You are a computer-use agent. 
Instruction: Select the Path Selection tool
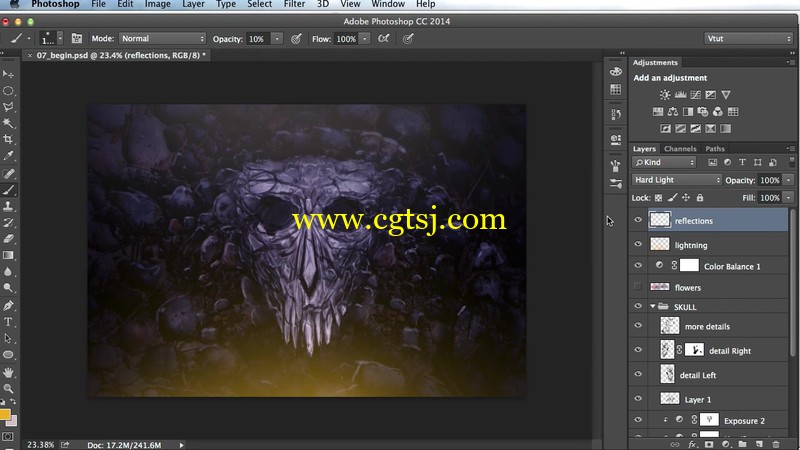(x=8, y=338)
